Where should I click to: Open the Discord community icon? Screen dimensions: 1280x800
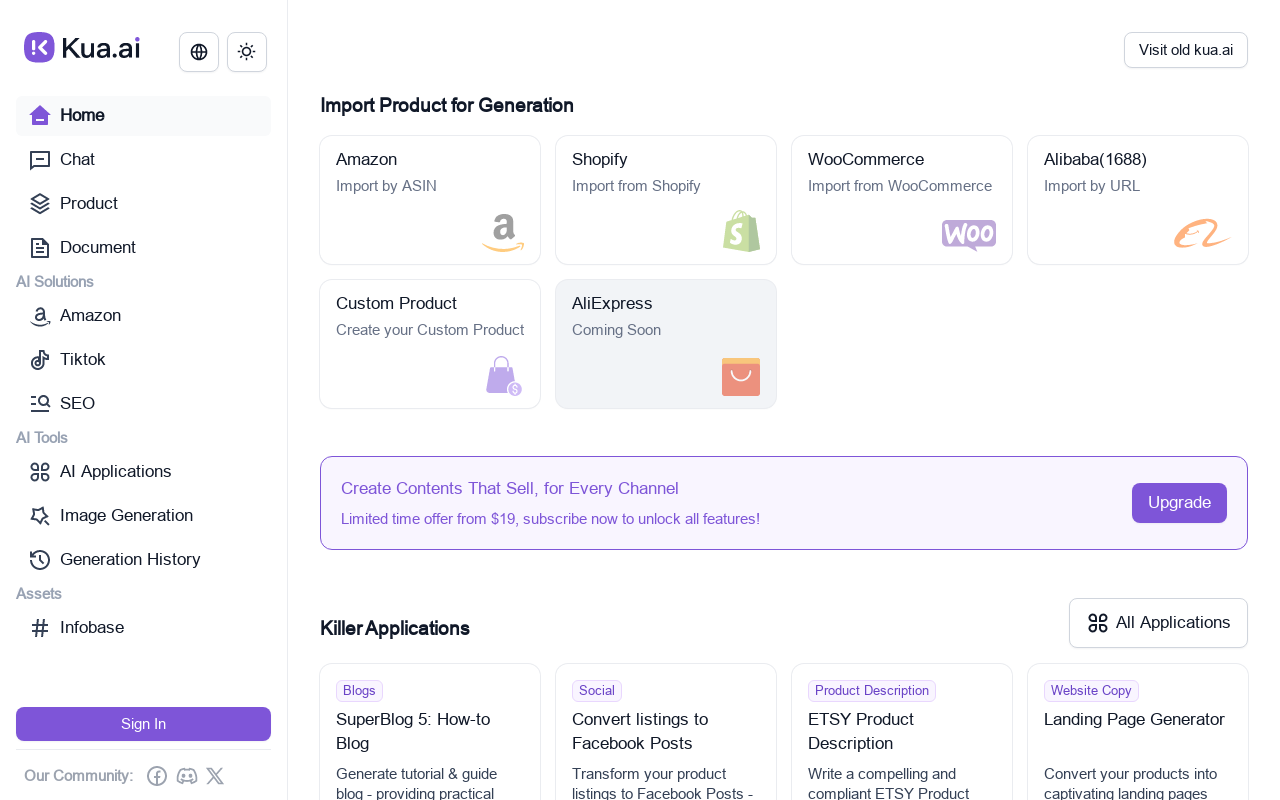[187, 776]
